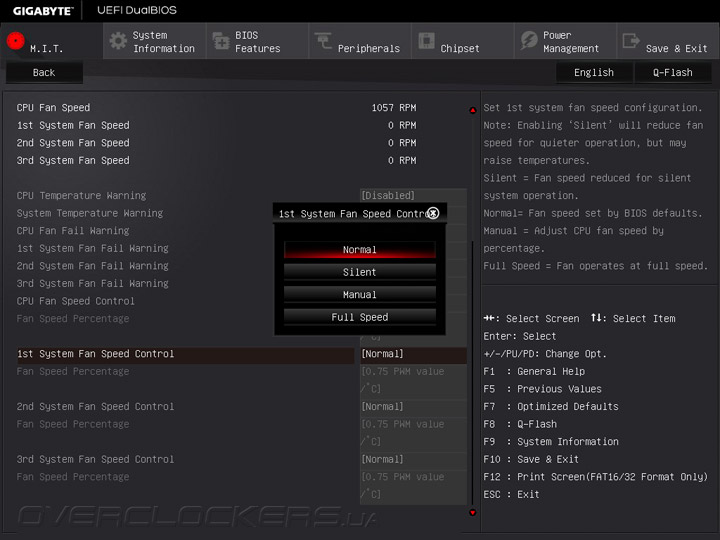Select 3rd System Fan Speed Control label

(96, 460)
